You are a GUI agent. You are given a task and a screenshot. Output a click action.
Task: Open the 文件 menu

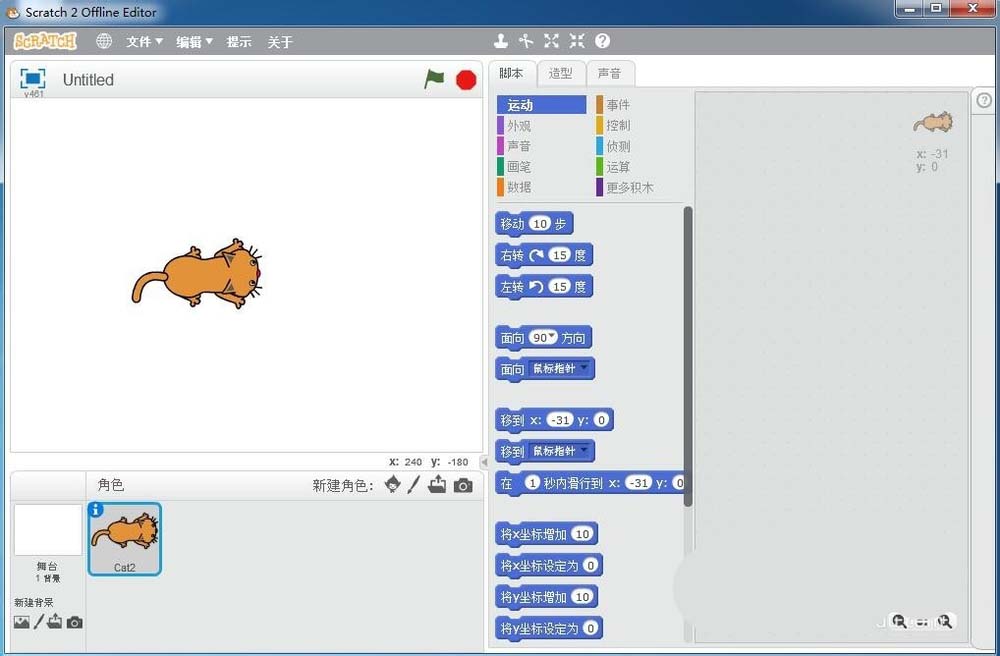[x=141, y=41]
